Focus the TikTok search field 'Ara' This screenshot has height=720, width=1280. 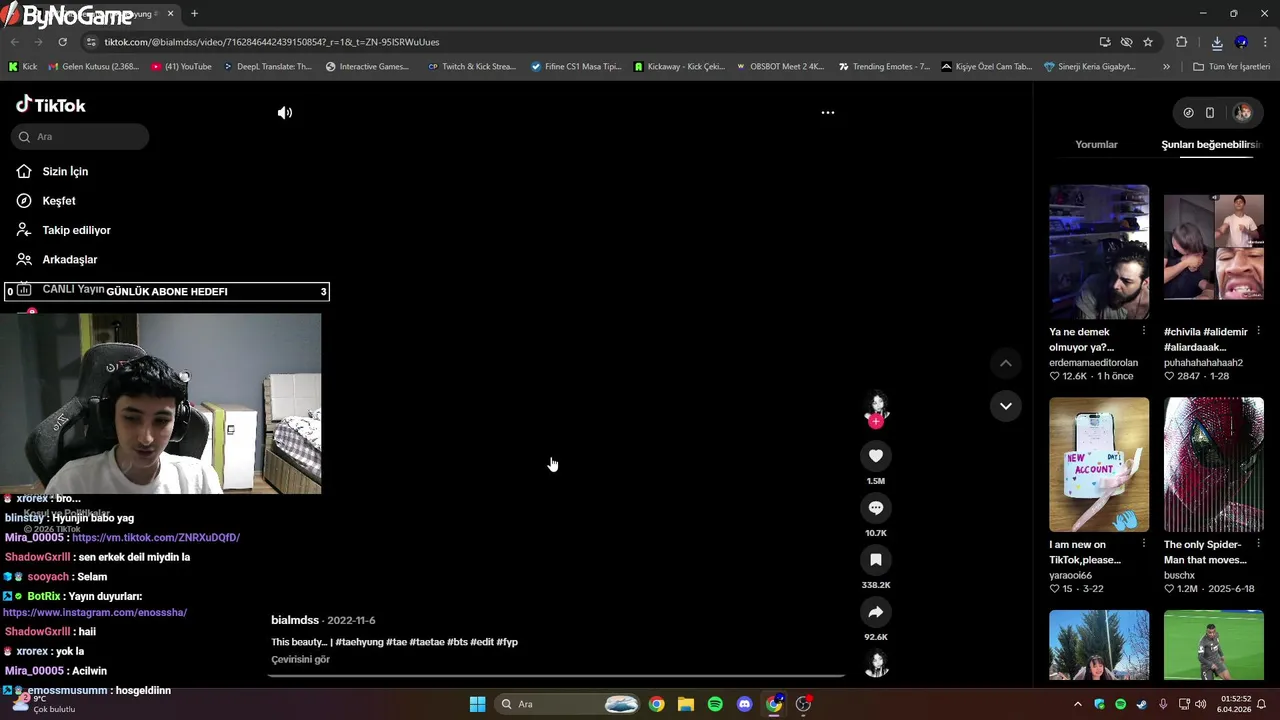80,137
